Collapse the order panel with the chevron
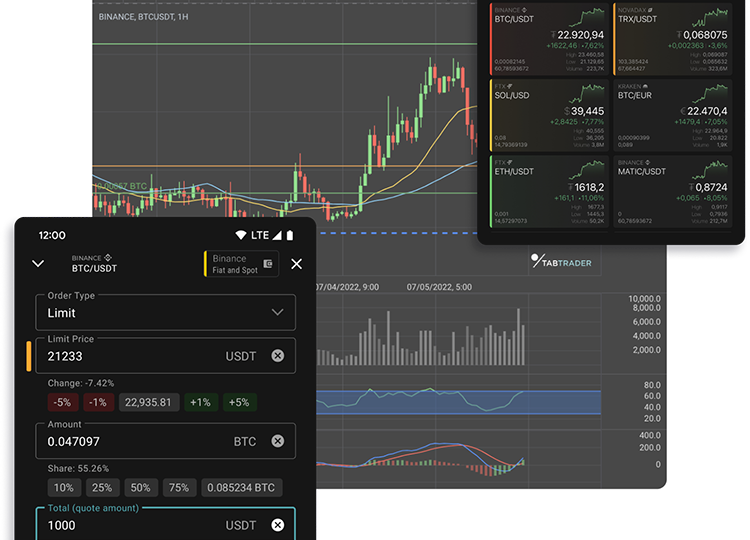 click(38, 264)
